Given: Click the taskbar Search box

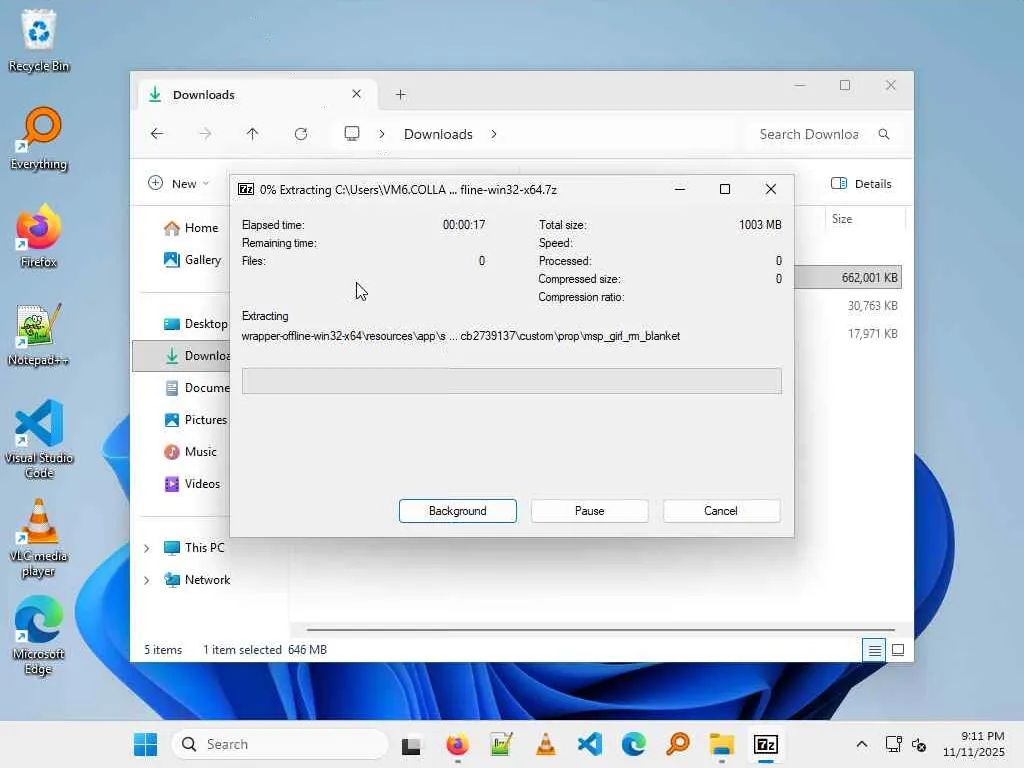Looking at the screenshot, I should tap(280, 744).
